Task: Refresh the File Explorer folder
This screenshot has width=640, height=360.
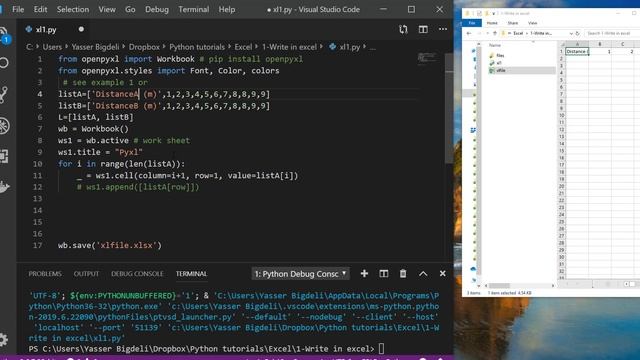Action: pyautogui.click(x=578, y=33)
